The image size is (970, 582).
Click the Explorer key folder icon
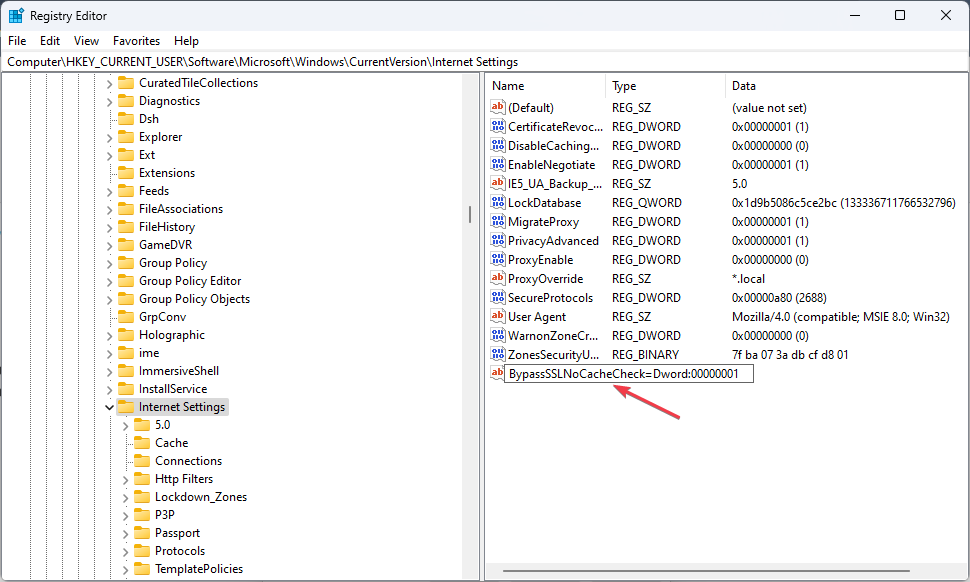click(126, 137)
